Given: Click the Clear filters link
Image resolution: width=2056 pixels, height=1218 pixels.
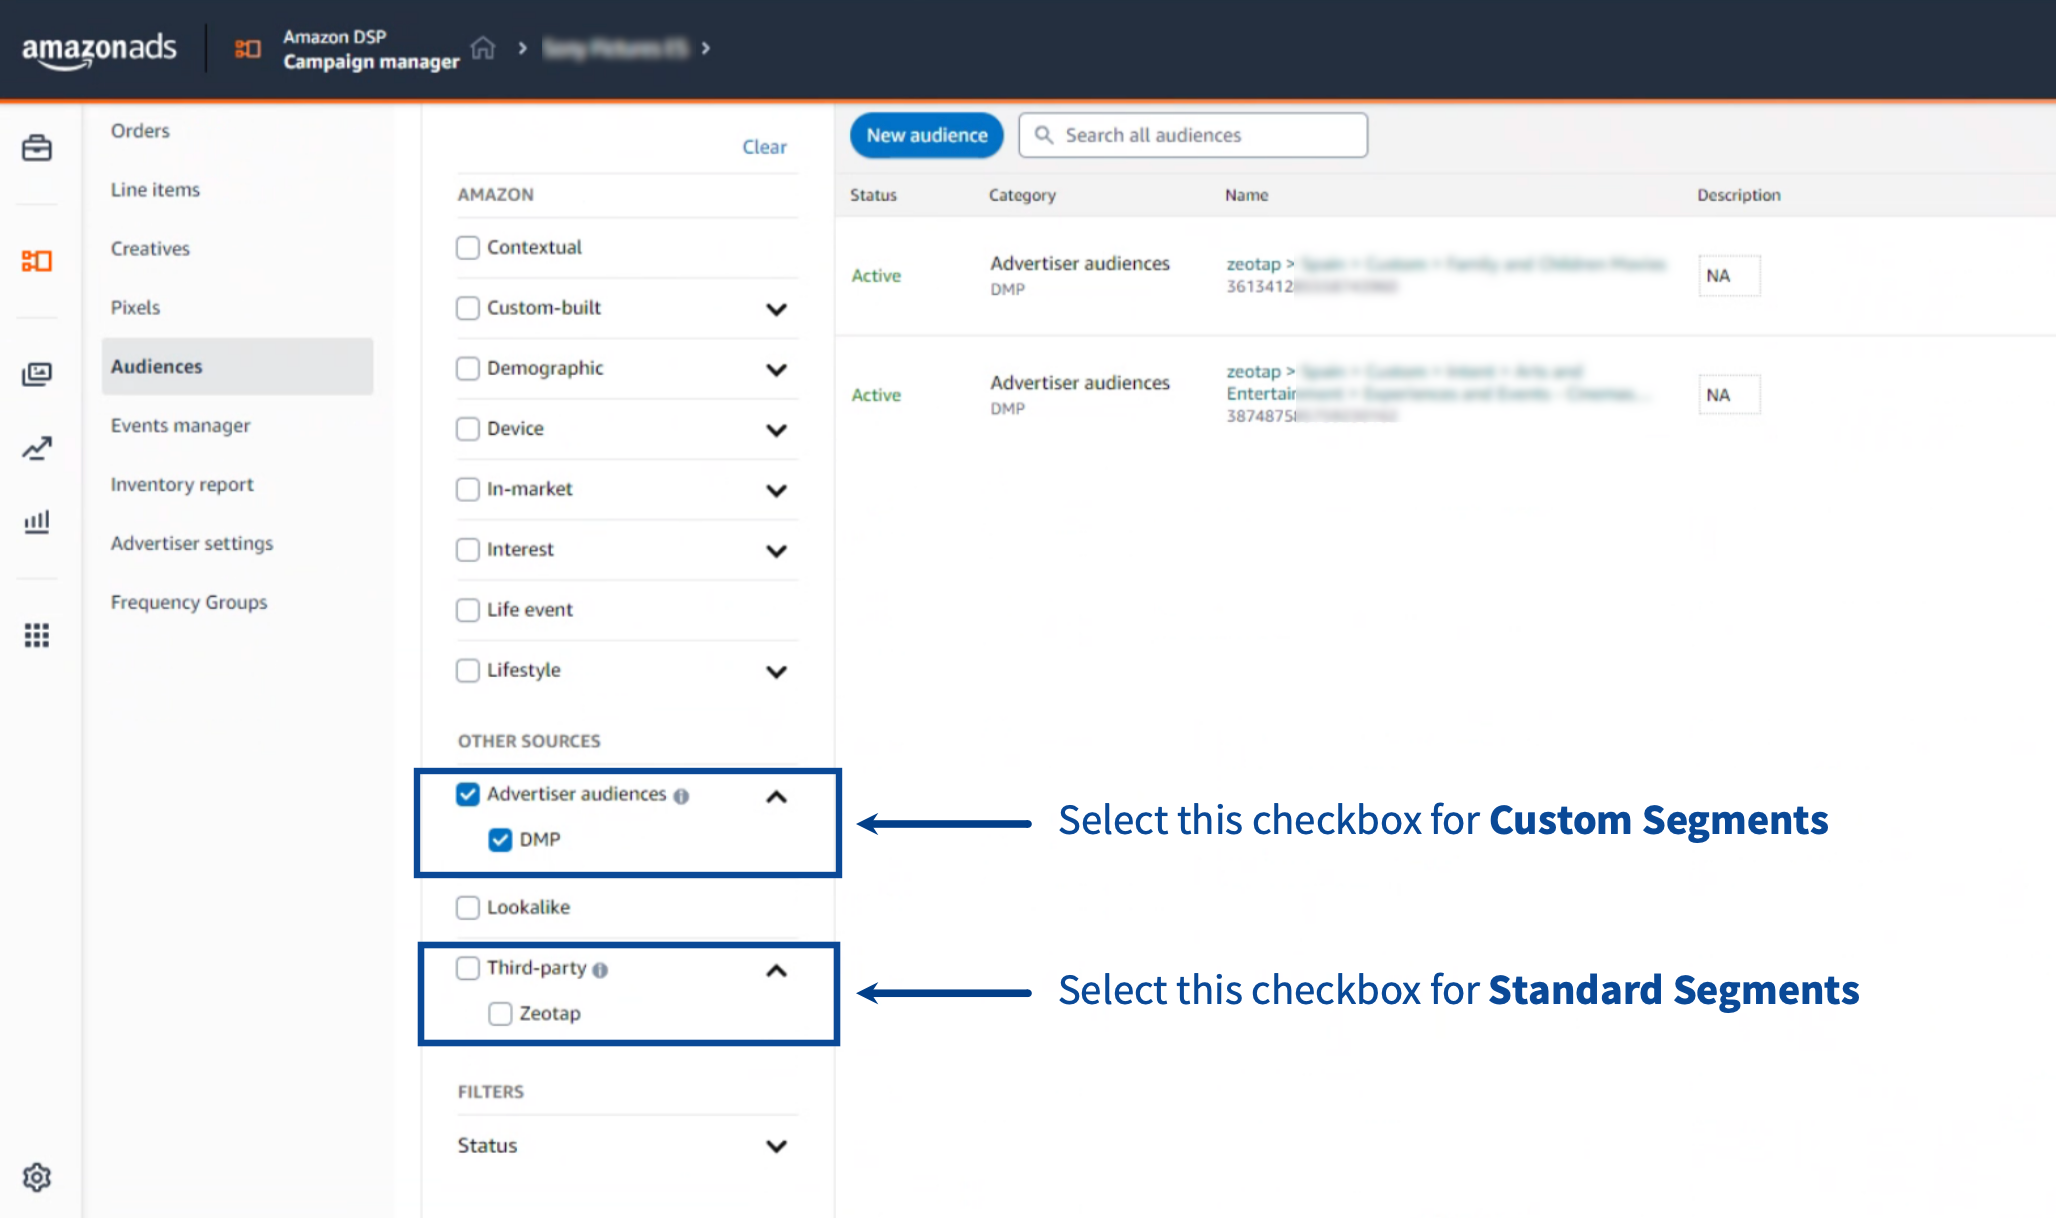Looking at the screenshot, I should 764,147.
